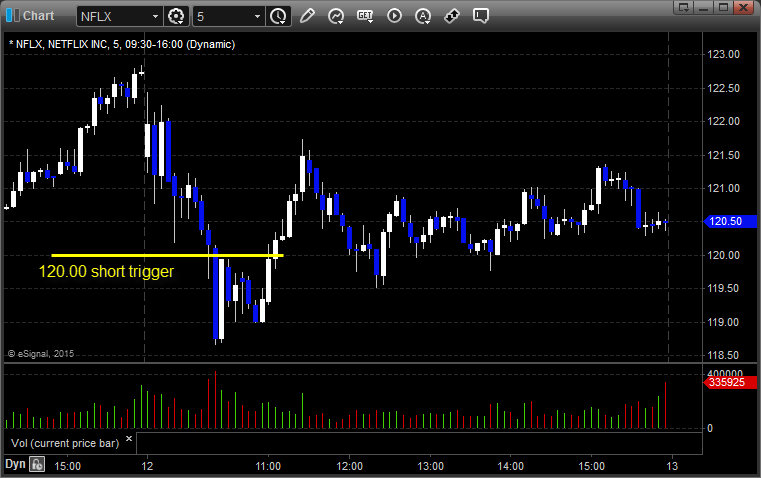
Task: Toggle the blue chart link bars
Action: (x=13, y=15)
